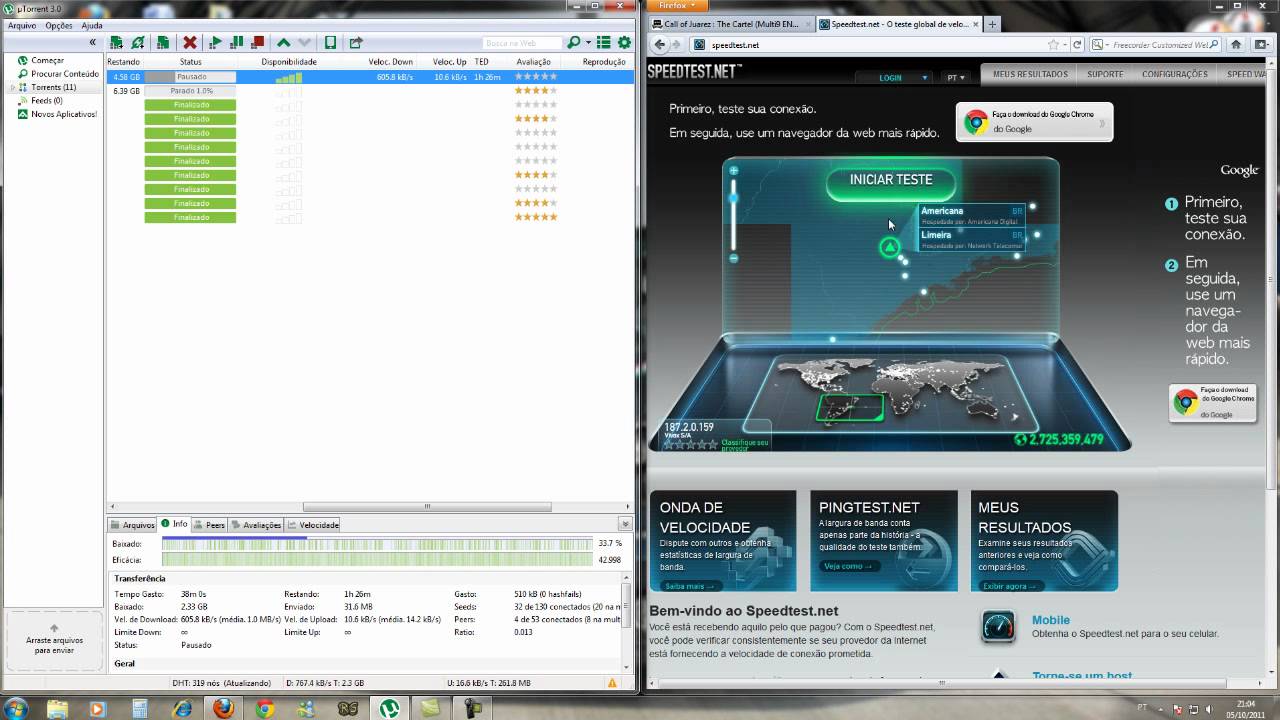Open the search provider dropdown arrow in uTorrent
This screenshot has width=1280, height=720.
click(x=588, y=43)
